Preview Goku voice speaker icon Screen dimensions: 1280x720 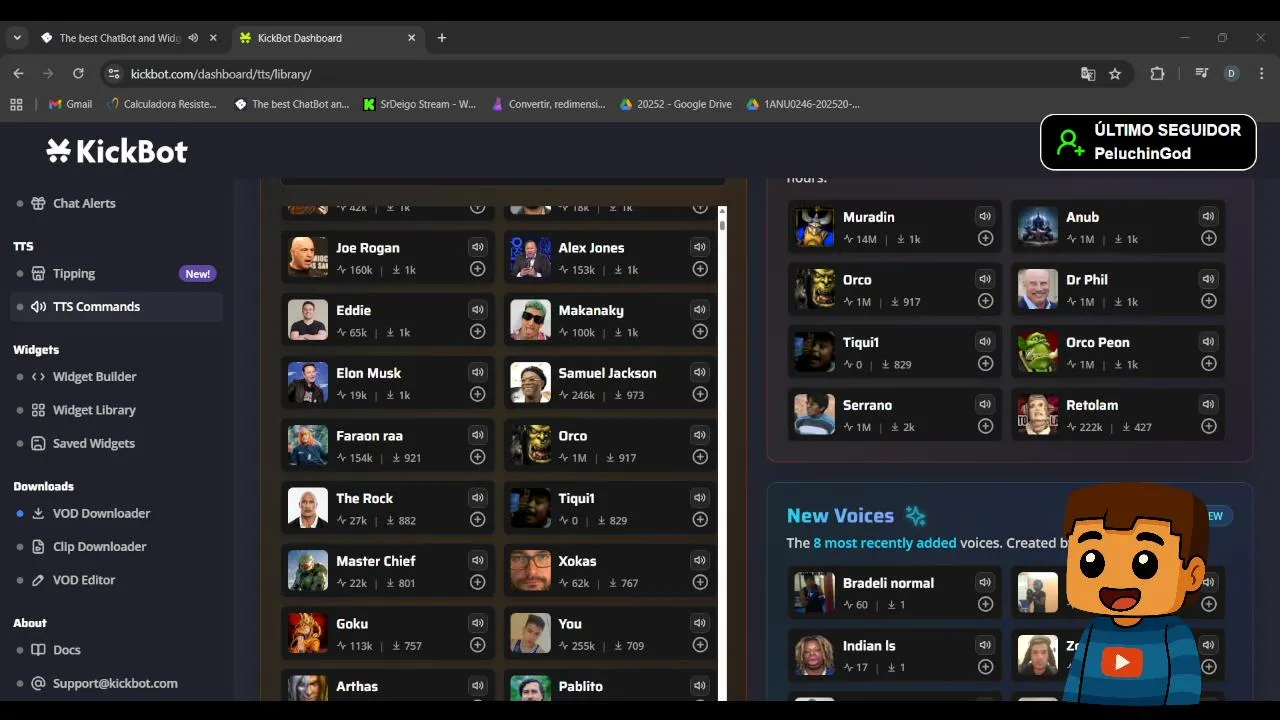(477, 623)
